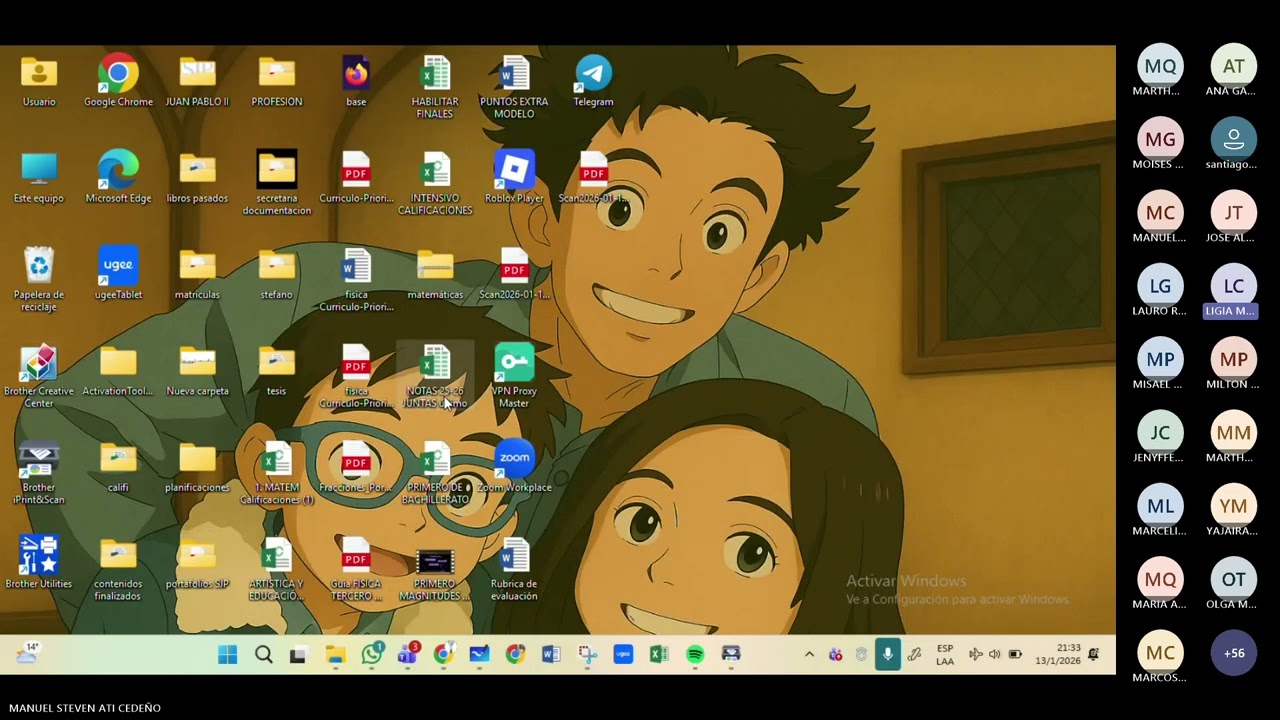Open Microsoft Teams in the taskbar

[x=408, y=654]
